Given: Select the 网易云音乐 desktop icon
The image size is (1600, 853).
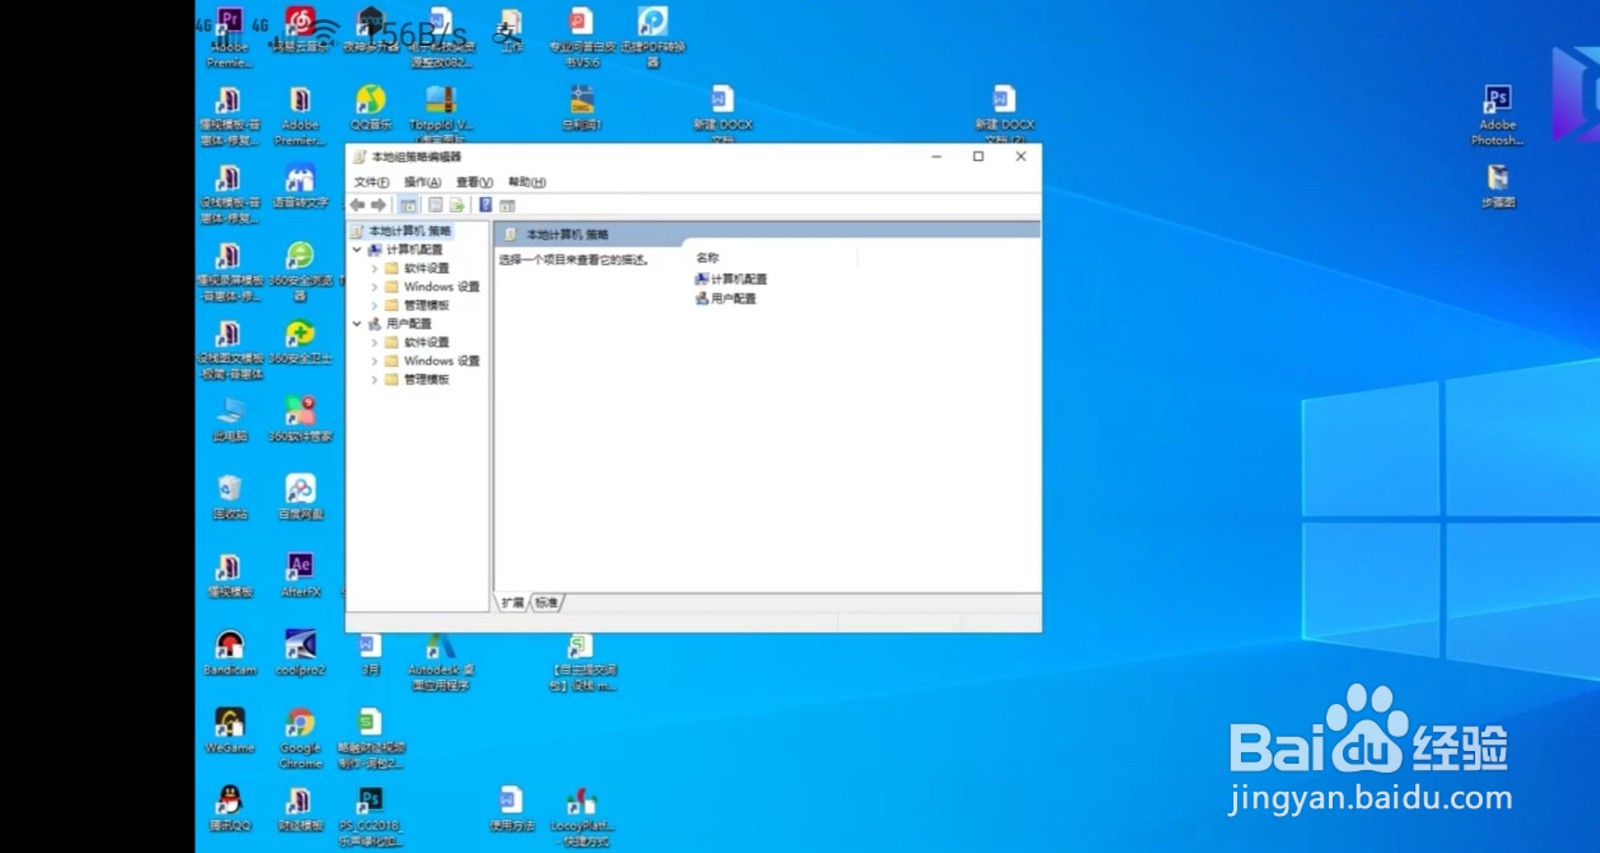Looking at the screenshot, I should tap(300, 30).
